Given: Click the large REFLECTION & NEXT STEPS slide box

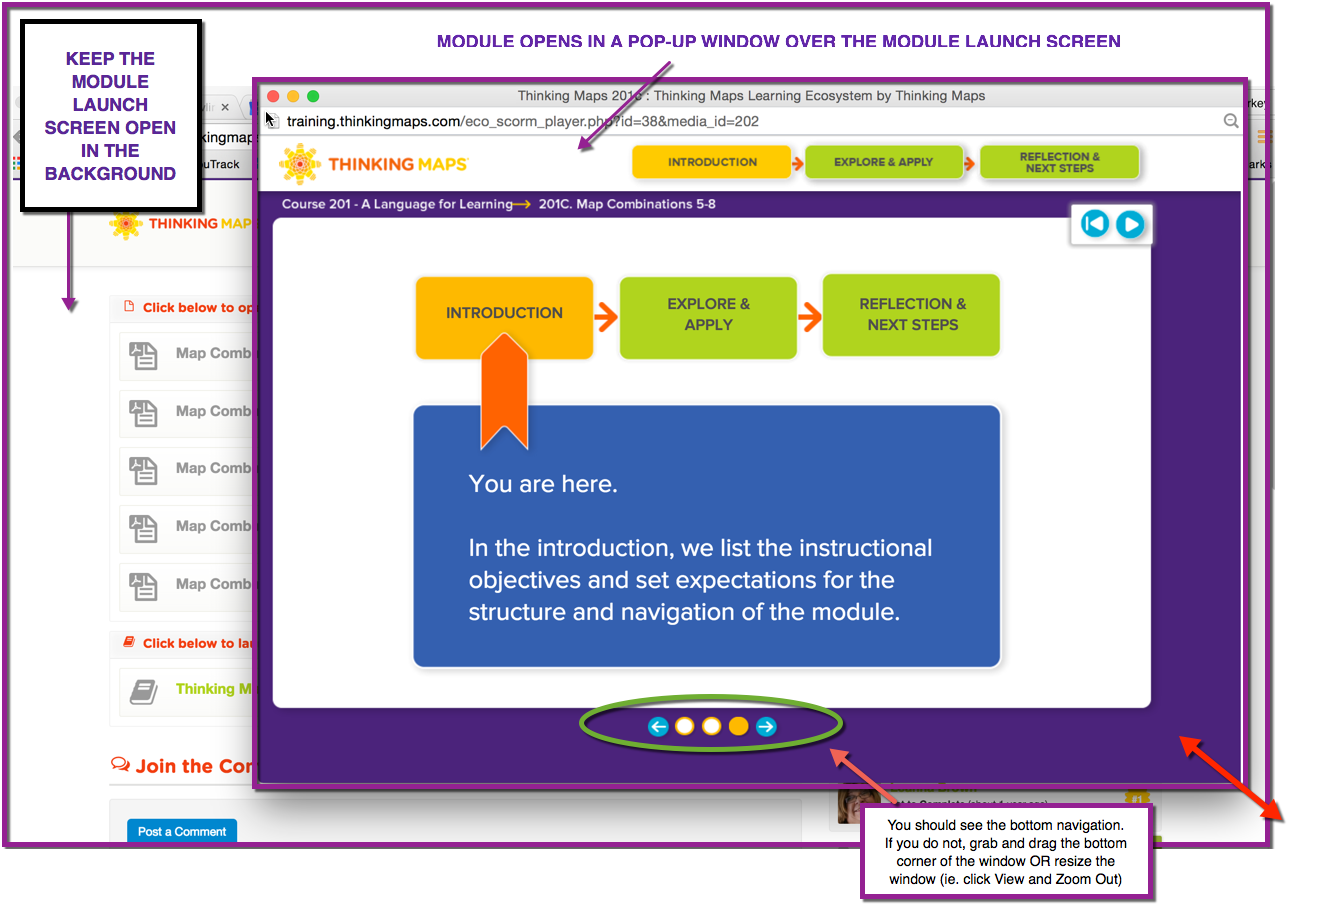Looking at the screenshot, I should (911, 315).
